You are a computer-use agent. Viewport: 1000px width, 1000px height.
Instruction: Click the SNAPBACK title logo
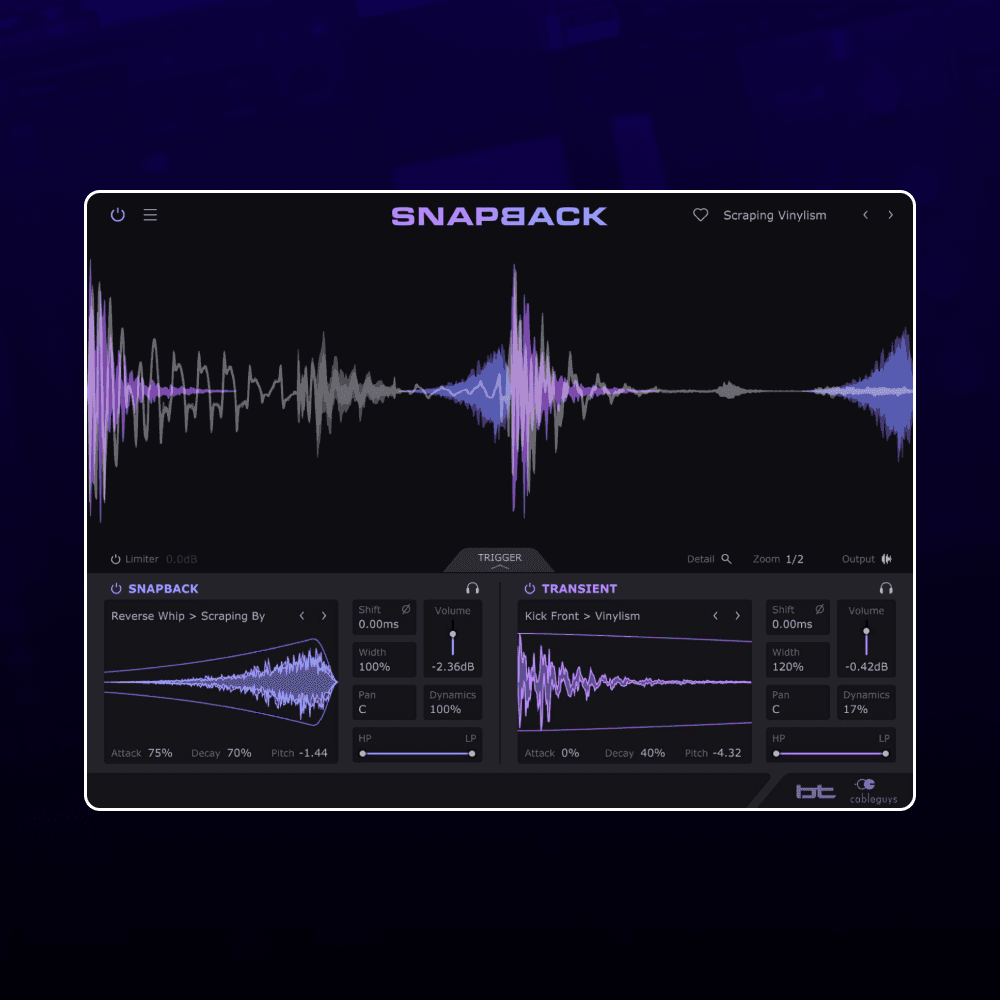(x=499, y=216)
